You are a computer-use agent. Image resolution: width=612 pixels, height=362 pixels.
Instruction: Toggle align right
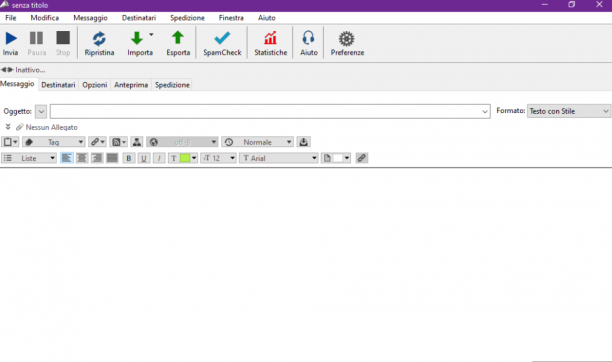coord(97,158)
